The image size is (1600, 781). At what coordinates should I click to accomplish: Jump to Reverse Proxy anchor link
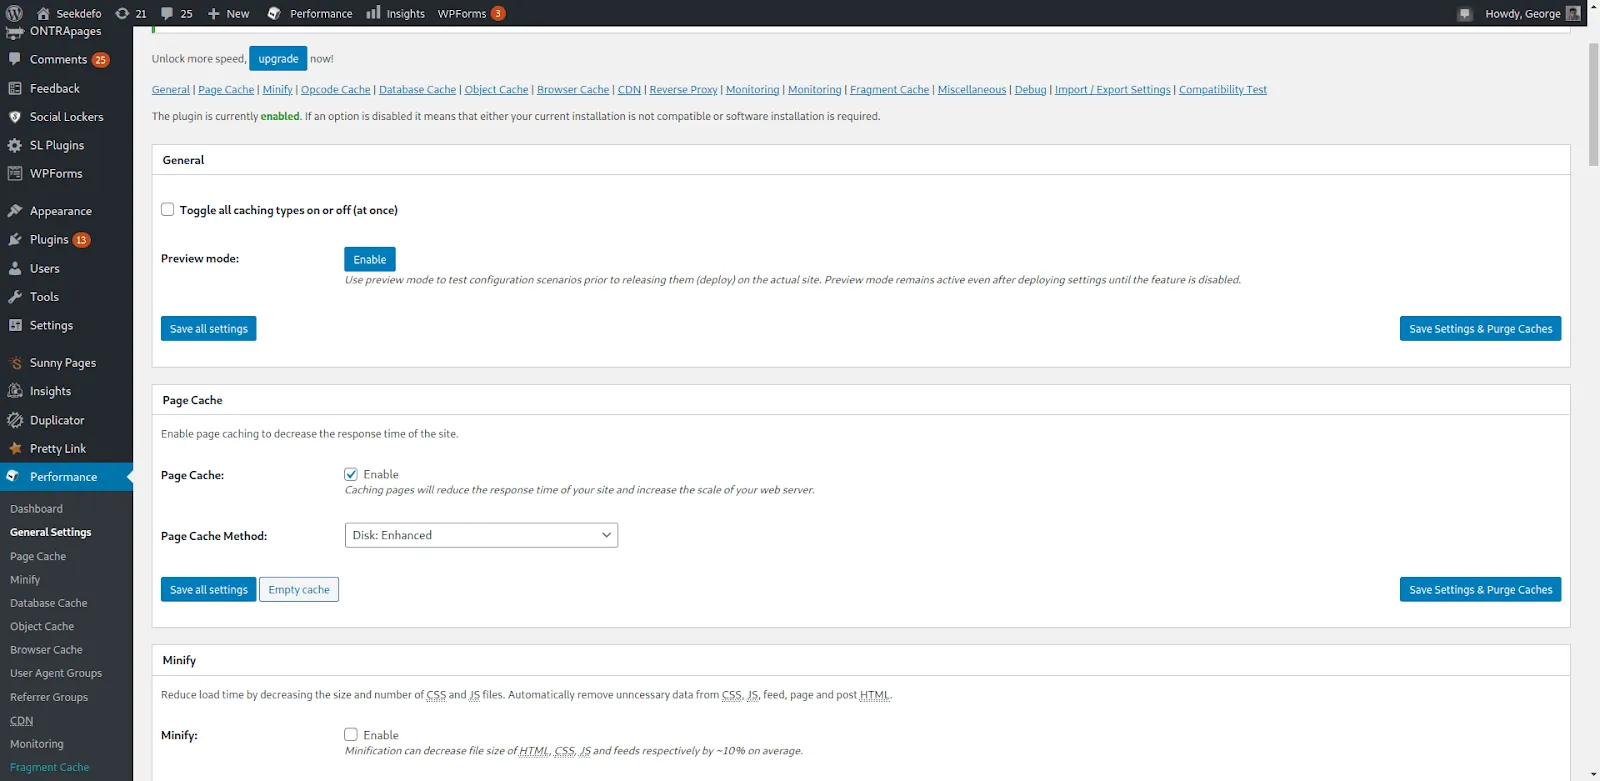(683, 90)
